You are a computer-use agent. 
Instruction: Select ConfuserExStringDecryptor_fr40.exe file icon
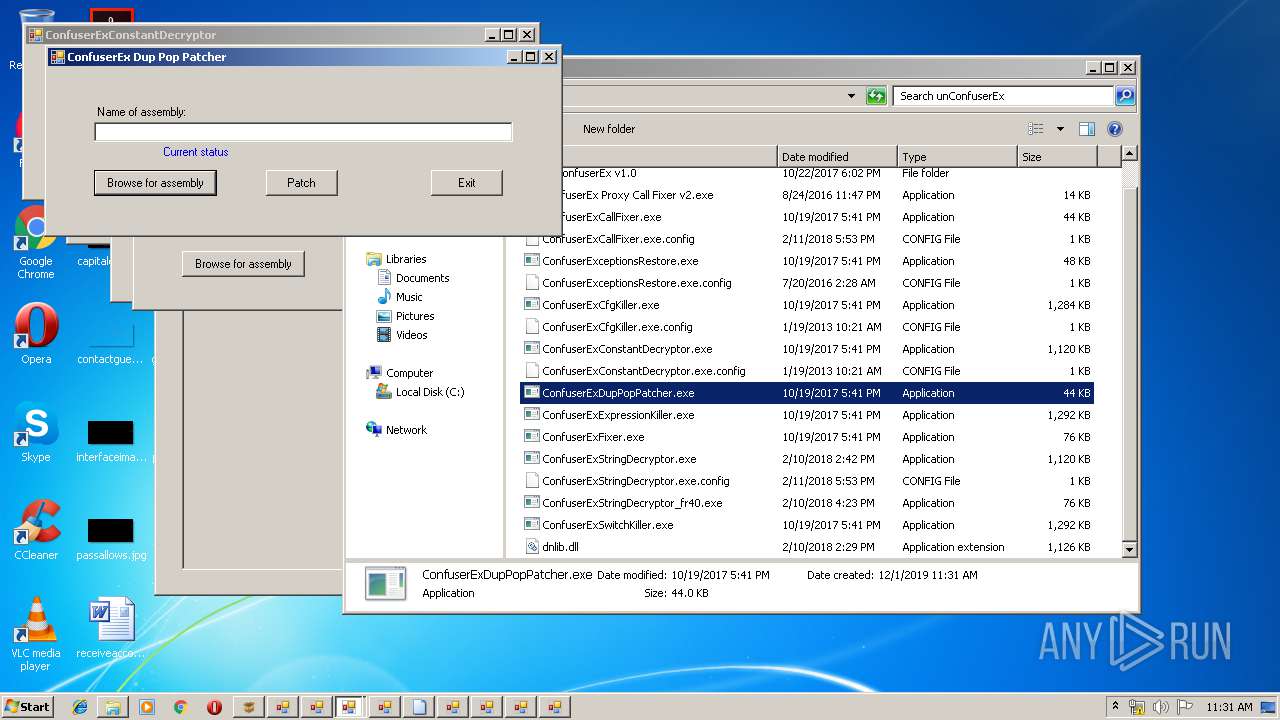[533, 503]
